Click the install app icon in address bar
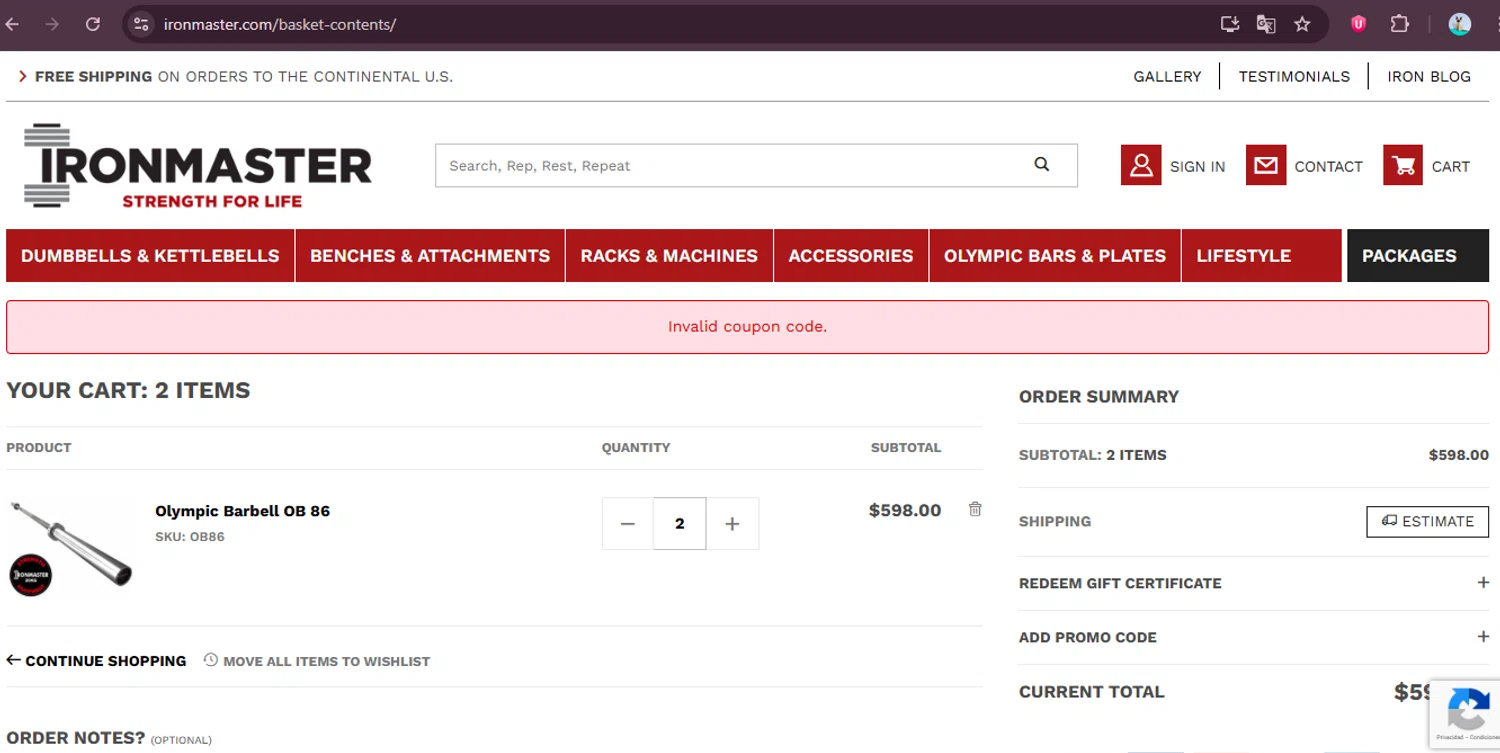The height and width of the screenshot is (753, 1500). click(1230, 24)
